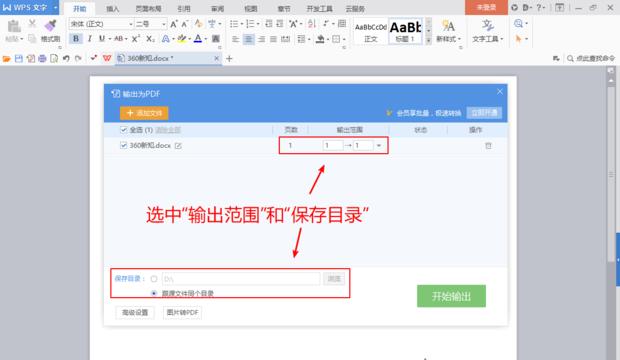Image resolution: width=620 pixels, height=360 pixels.
Task: Click the font color A swatch
Action: (198, 38)
